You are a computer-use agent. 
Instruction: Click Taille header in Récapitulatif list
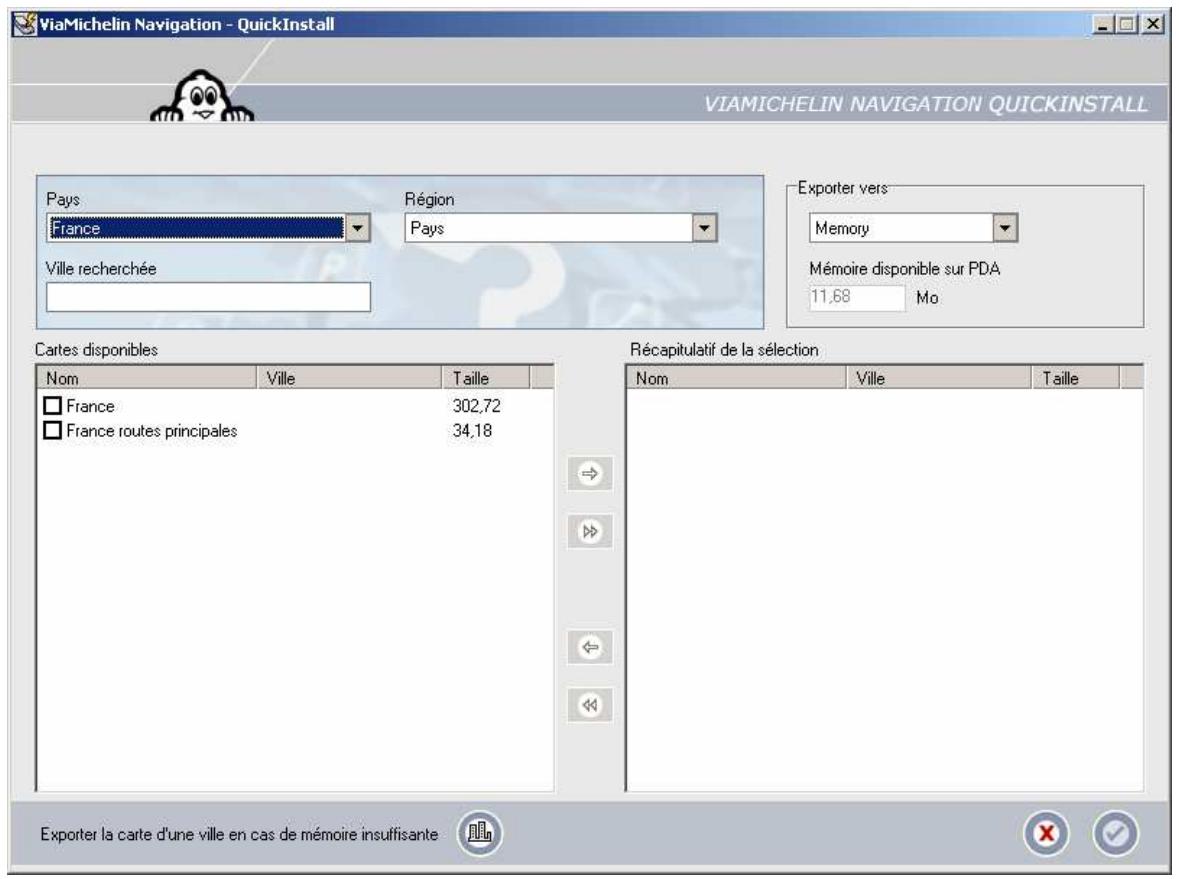pyautogui.click(x=1076, y=378)
